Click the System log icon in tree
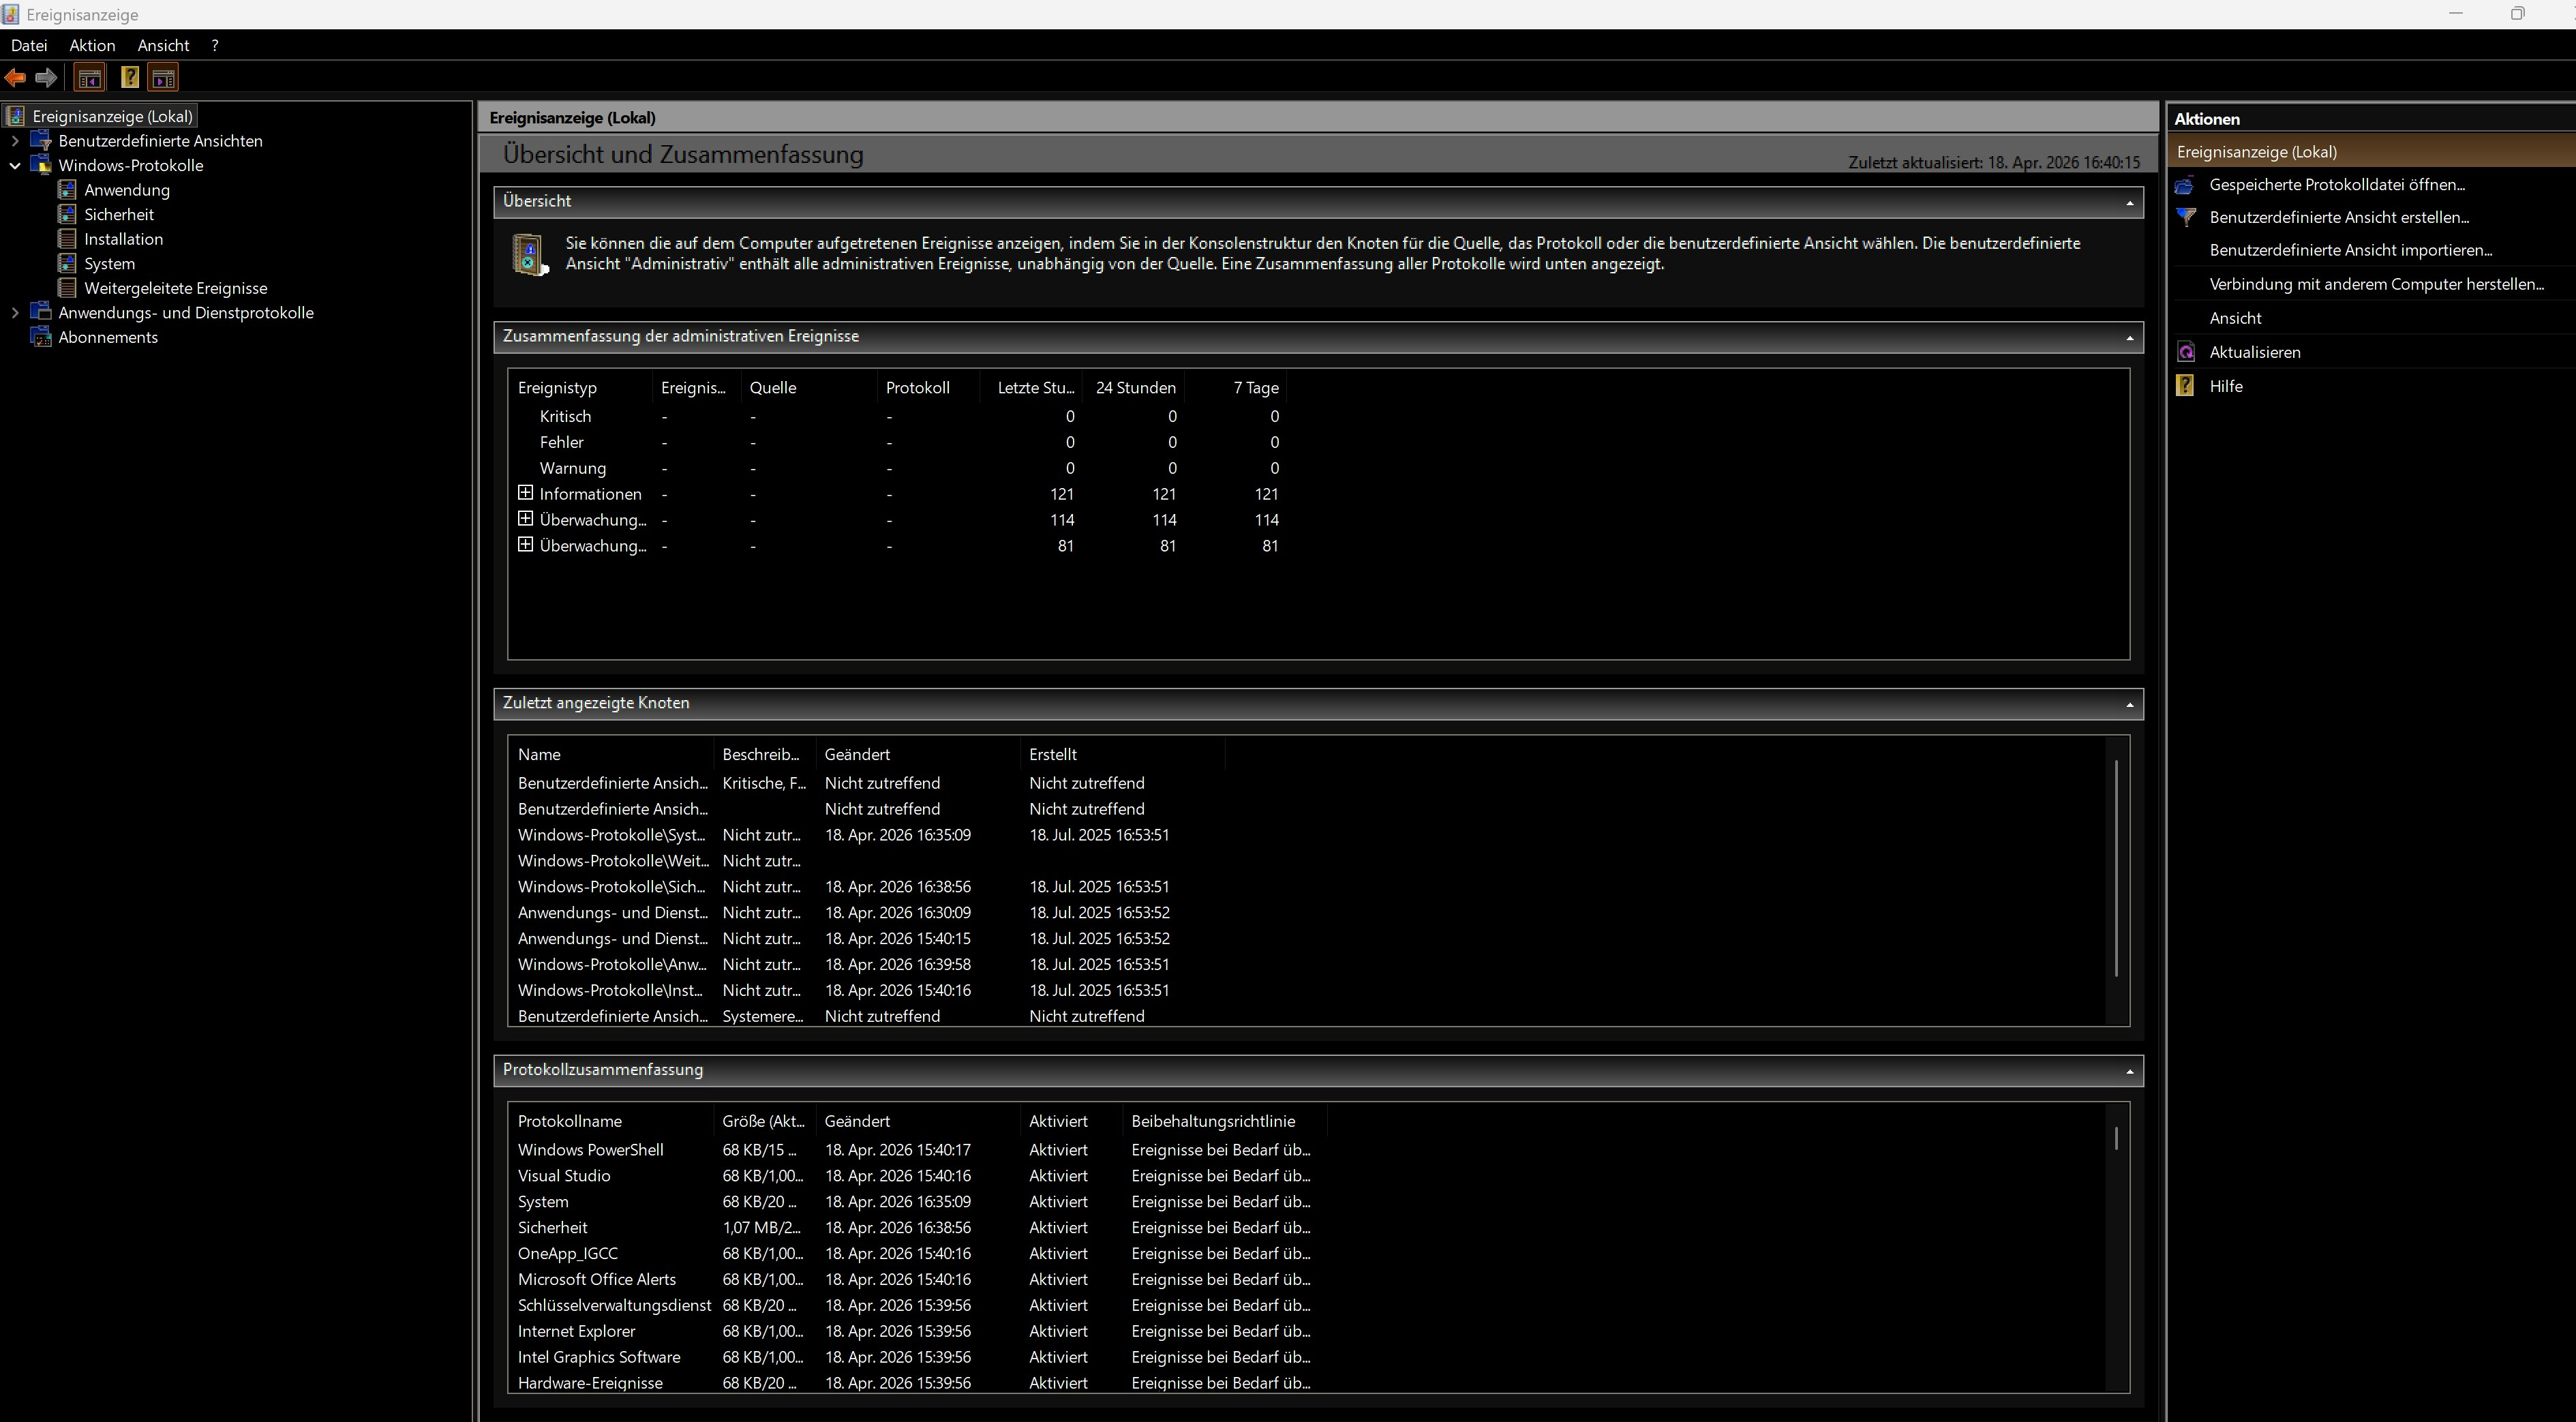The image size is (2576, 1422). [67, 263]
